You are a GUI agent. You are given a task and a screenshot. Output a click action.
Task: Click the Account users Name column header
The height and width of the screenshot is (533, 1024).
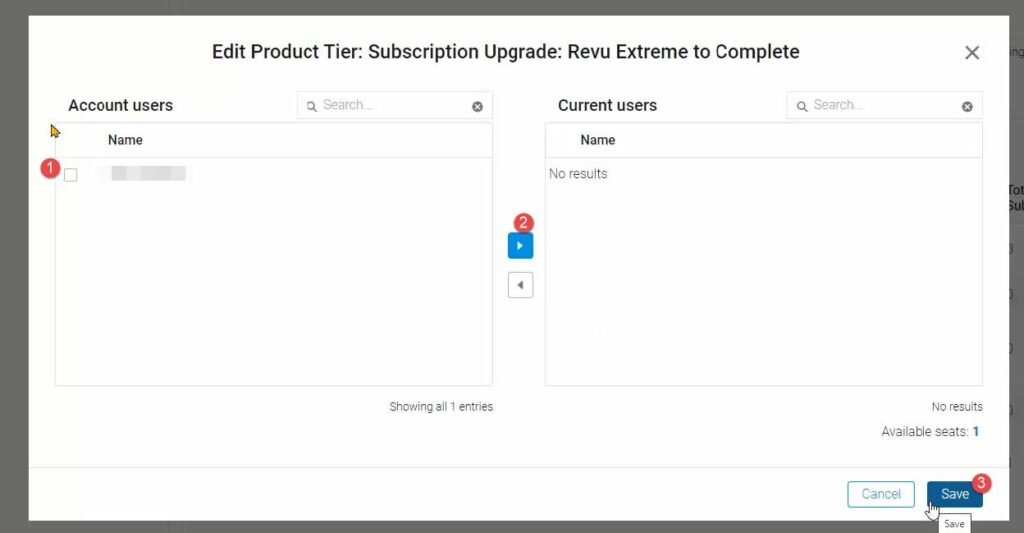125,140
